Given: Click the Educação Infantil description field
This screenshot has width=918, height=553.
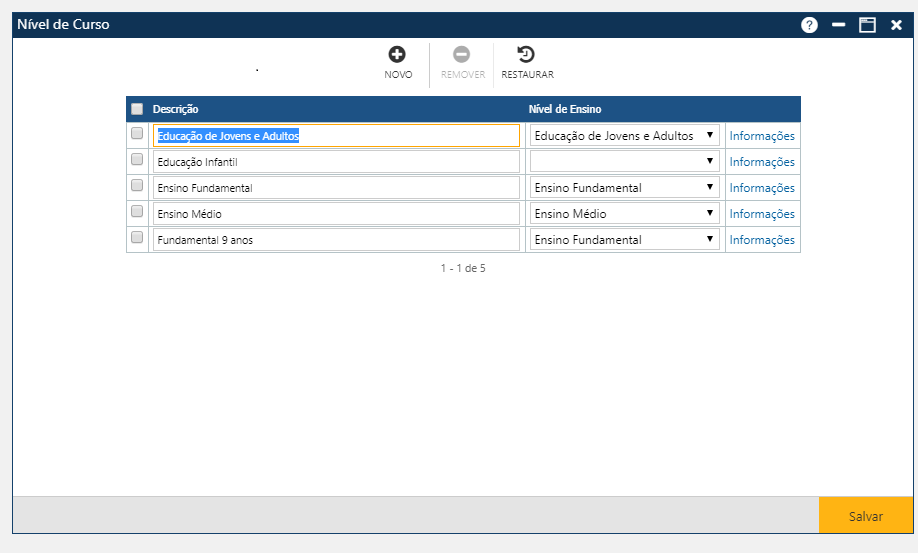Looking at the screenshot, I should pyautogui.click(x=336, y=161).
